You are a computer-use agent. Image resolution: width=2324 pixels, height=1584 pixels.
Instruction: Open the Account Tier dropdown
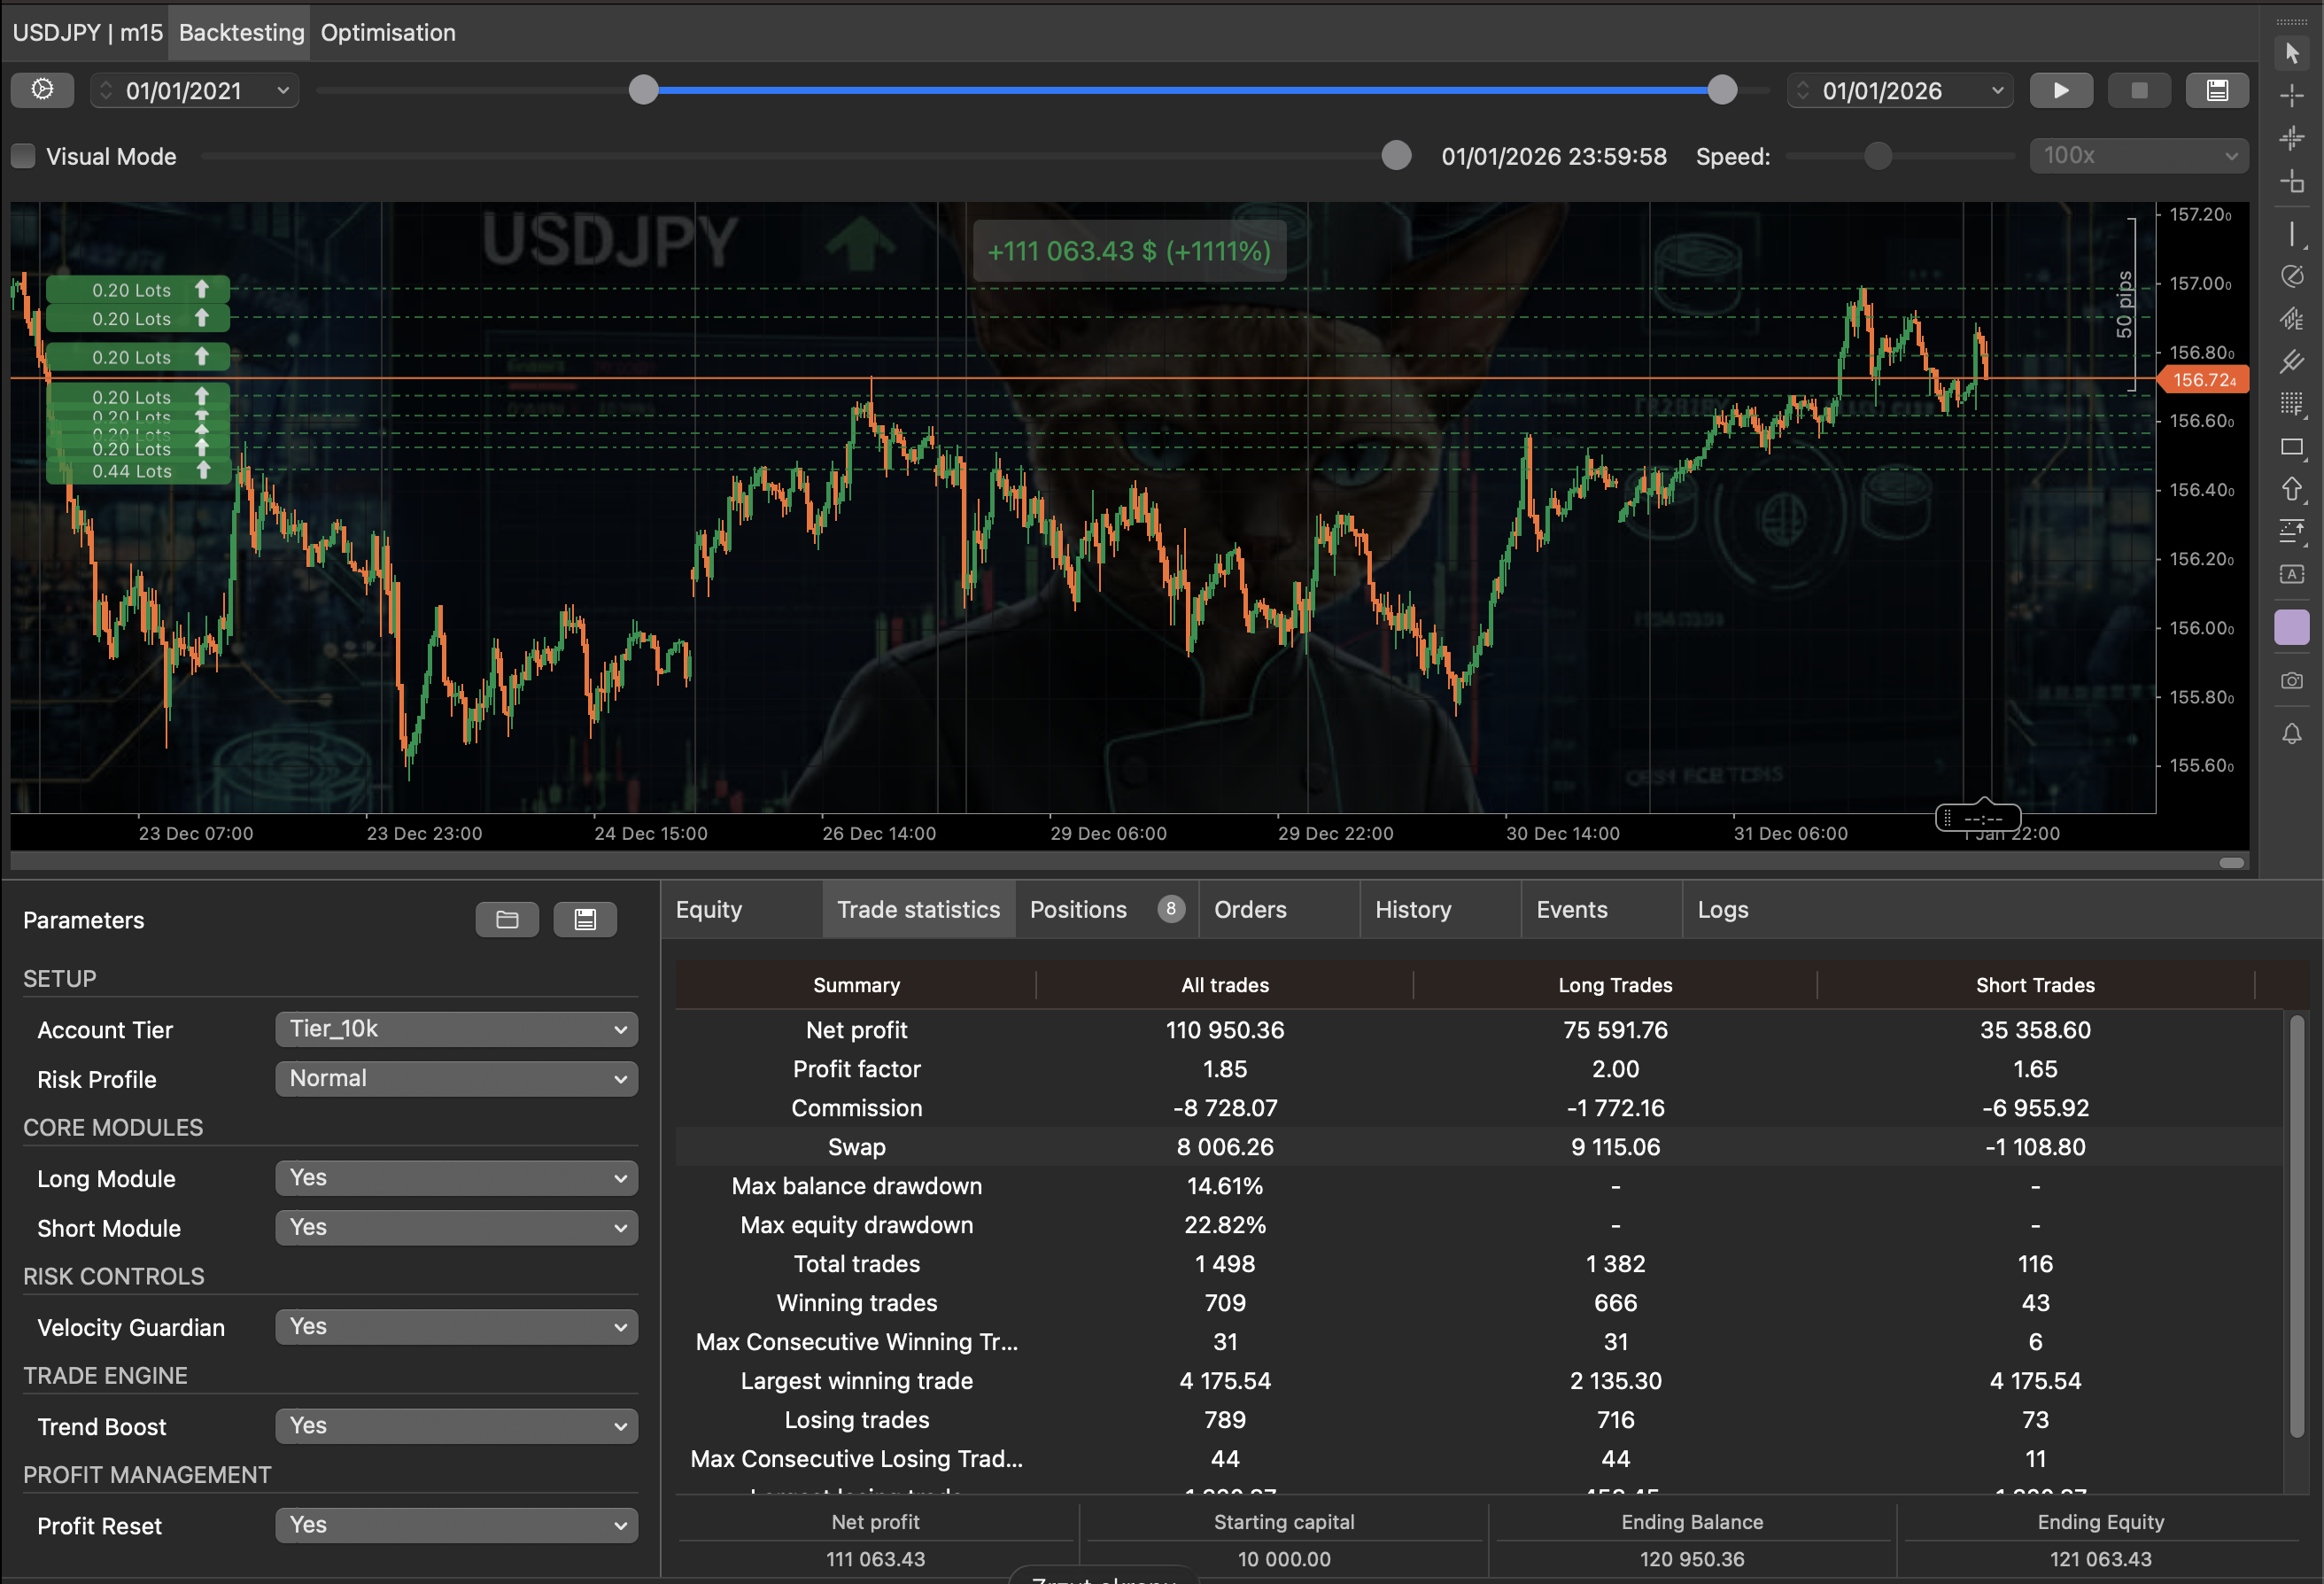click(456, 1029)
